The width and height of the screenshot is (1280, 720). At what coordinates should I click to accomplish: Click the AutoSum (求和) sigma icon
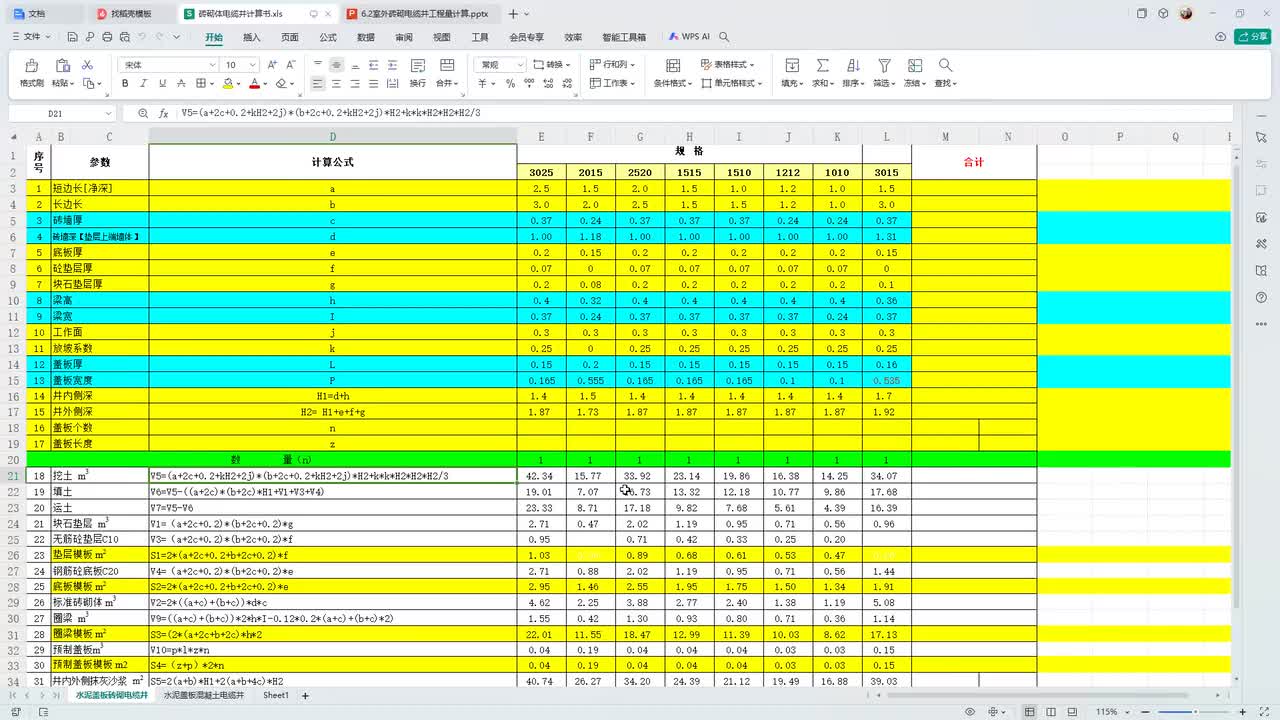point(822,65)
